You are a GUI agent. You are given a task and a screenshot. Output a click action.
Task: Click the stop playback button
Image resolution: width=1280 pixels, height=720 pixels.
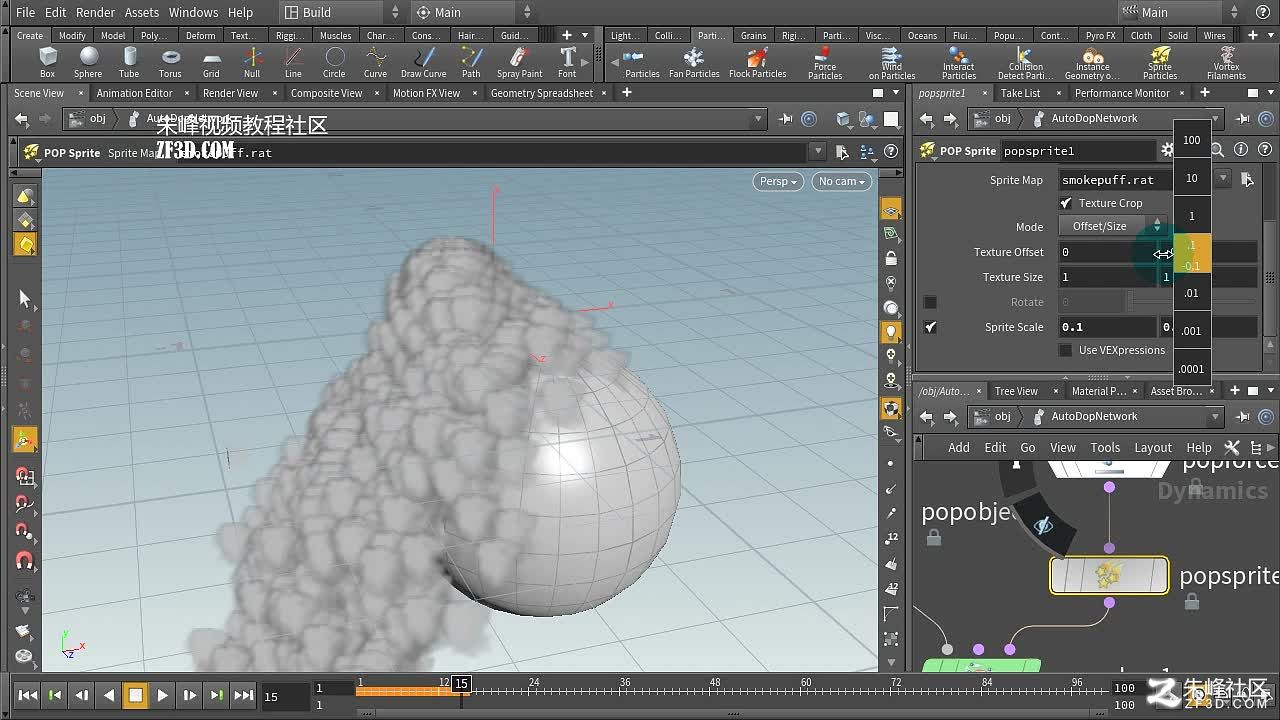(x=135, y=695)
